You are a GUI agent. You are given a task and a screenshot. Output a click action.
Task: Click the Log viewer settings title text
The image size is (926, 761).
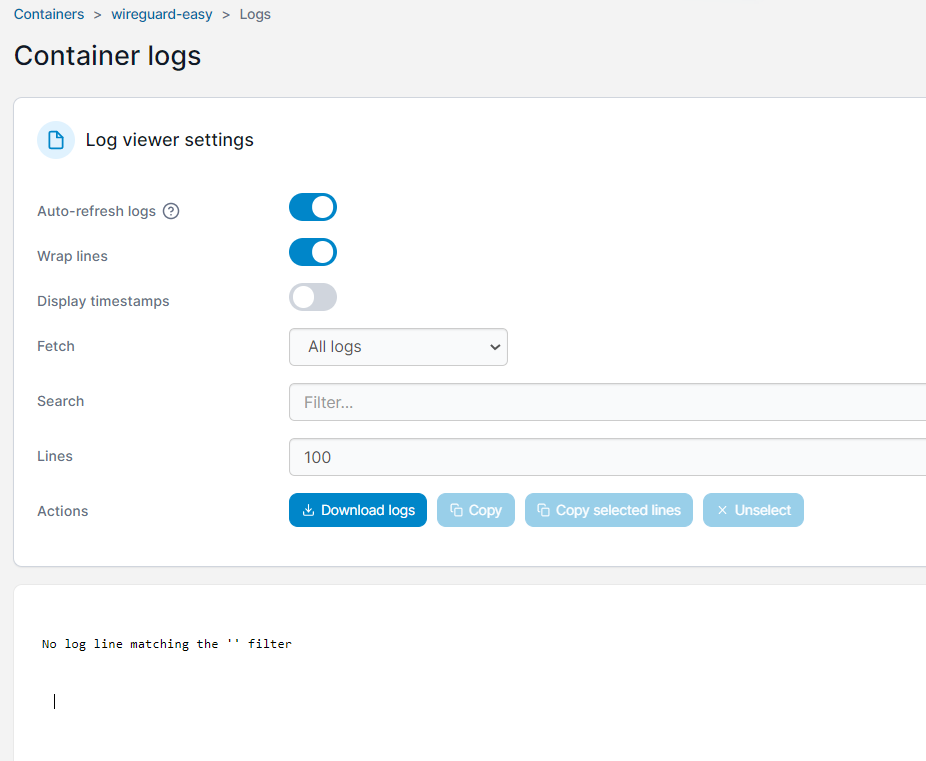(x=170, y=140)
